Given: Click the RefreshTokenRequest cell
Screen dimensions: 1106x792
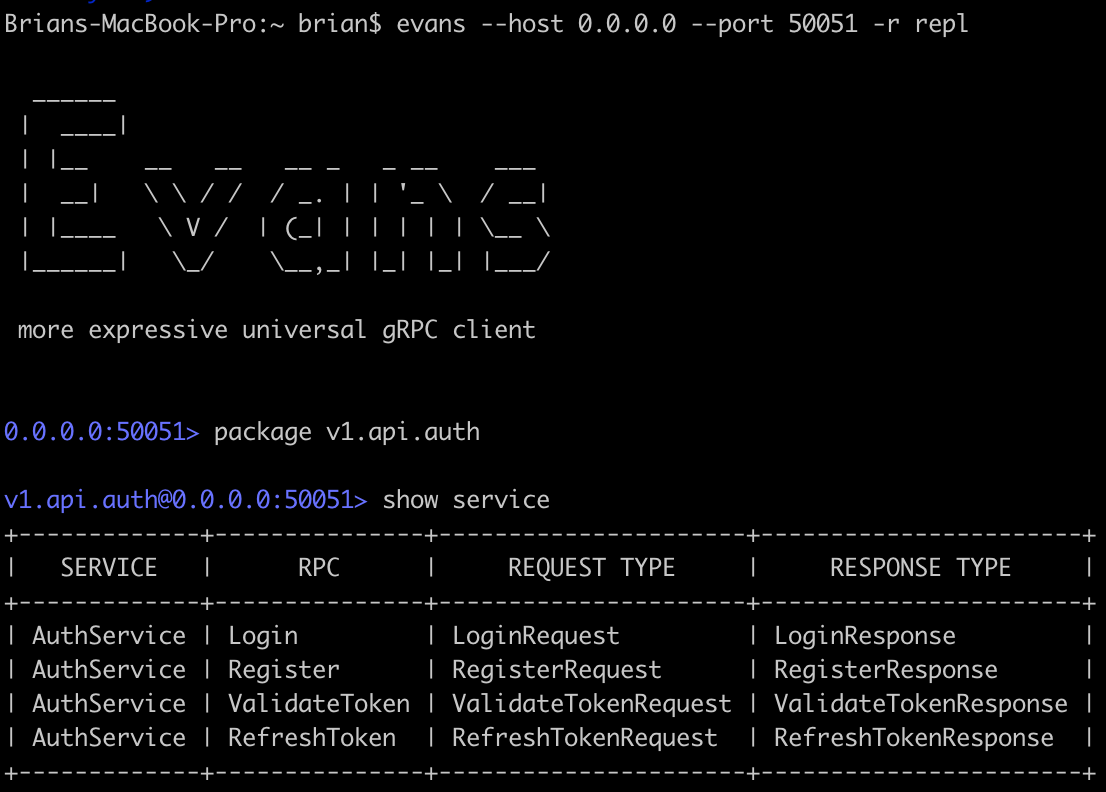Looking at the screenshot, I should pyautogui.click(x=584, y=738).
